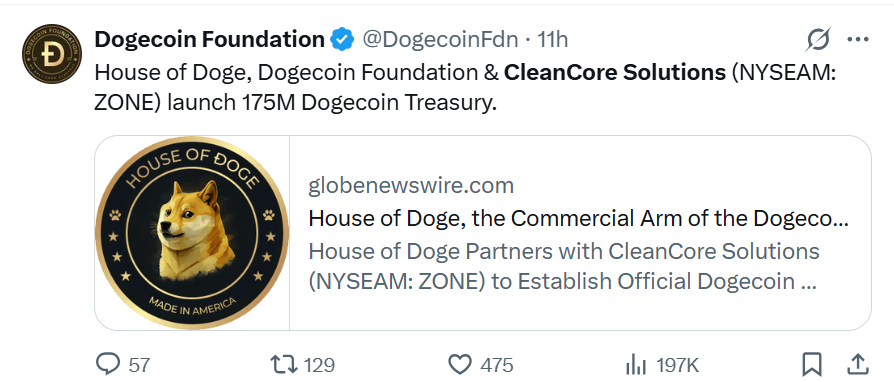Screen dimensions: 894x382
Task: Click the CleanCore Solutions bold mention
Action: pyautogui.click(x=615, y=72)
